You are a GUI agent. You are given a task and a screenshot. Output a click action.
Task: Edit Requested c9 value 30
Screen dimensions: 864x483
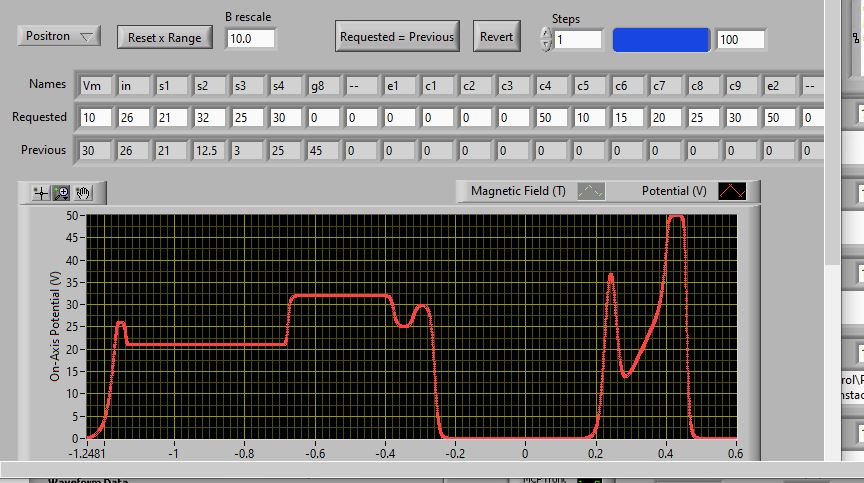click(x=742, y=117)
